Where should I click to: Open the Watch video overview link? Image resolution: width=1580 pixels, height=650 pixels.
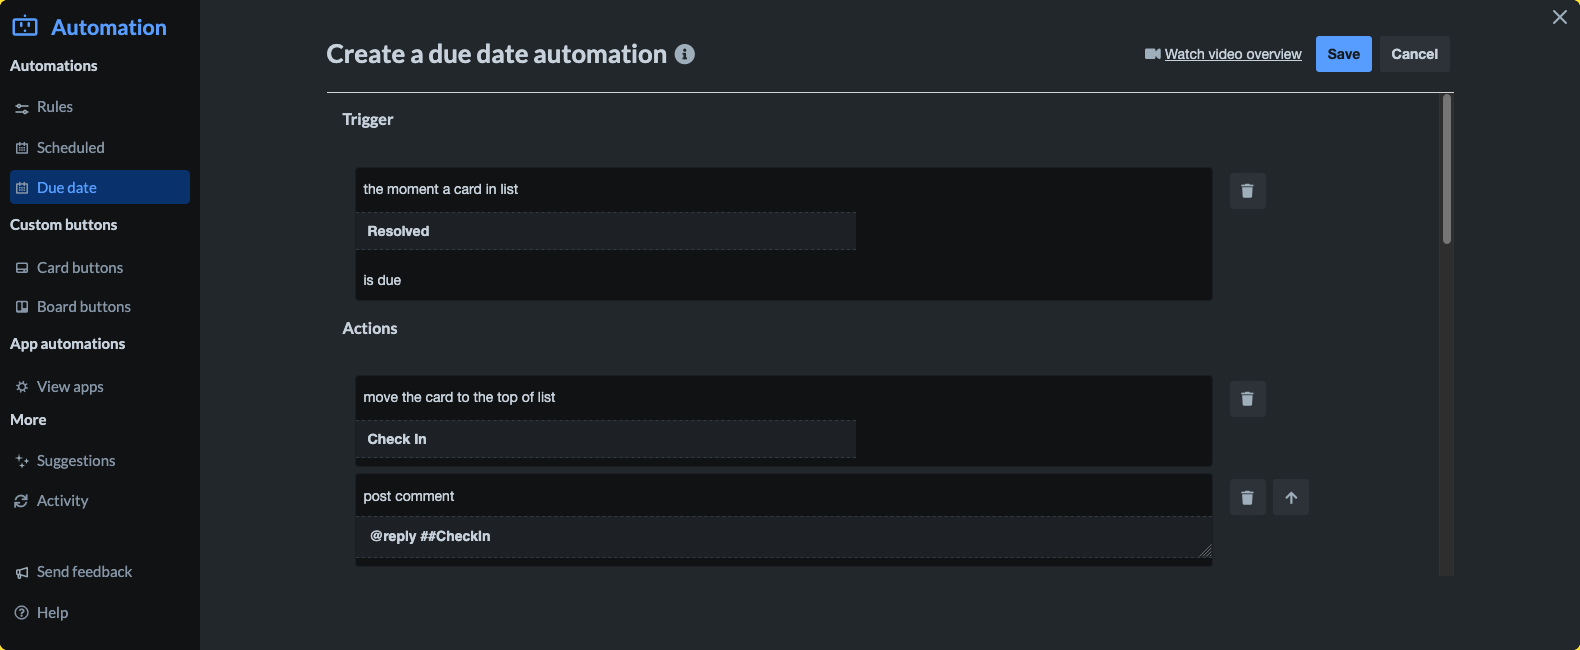(1232, 54)
